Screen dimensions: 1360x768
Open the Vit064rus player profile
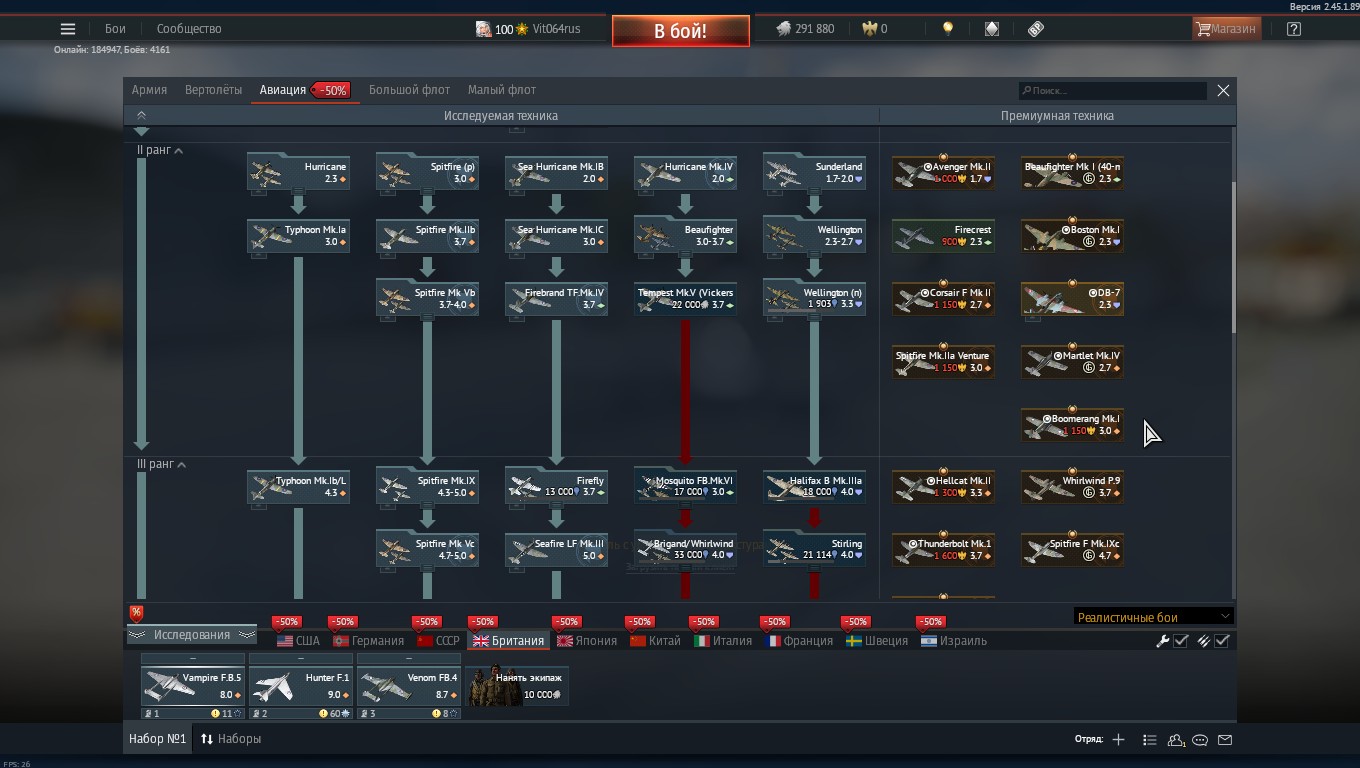[x=556, y=29]
